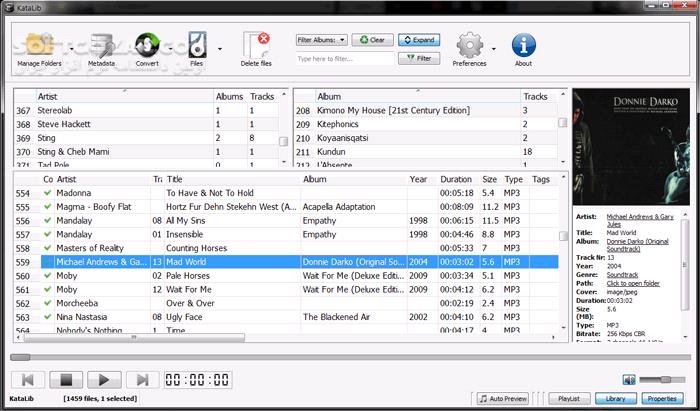This screenshot has height=411, width=700.
Task: Open the Filter Albums dropdown
Action: coord(321,40)
